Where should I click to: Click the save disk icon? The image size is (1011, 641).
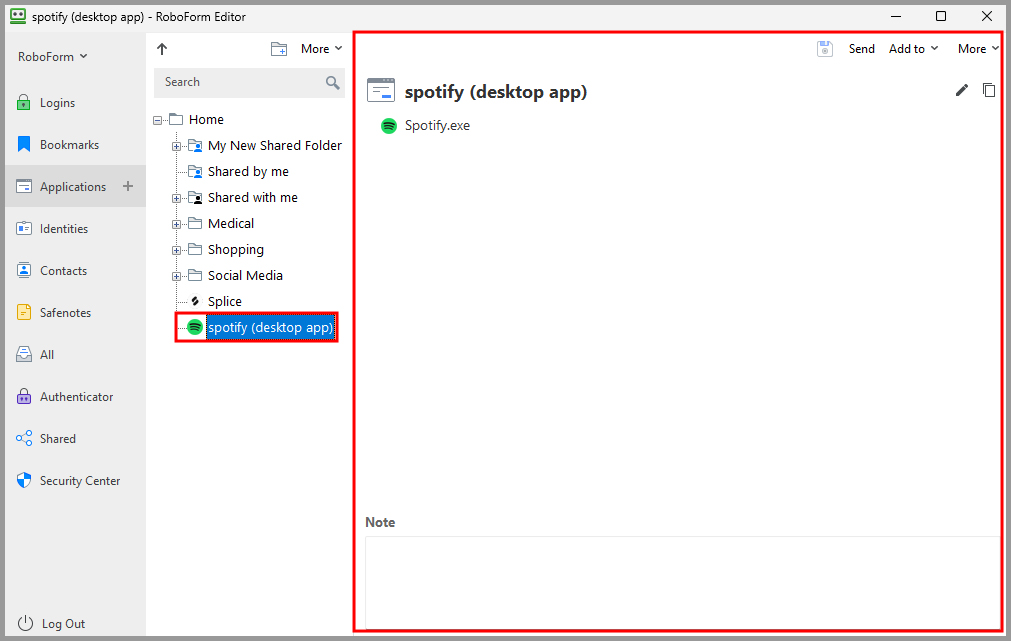coord(825,49)
